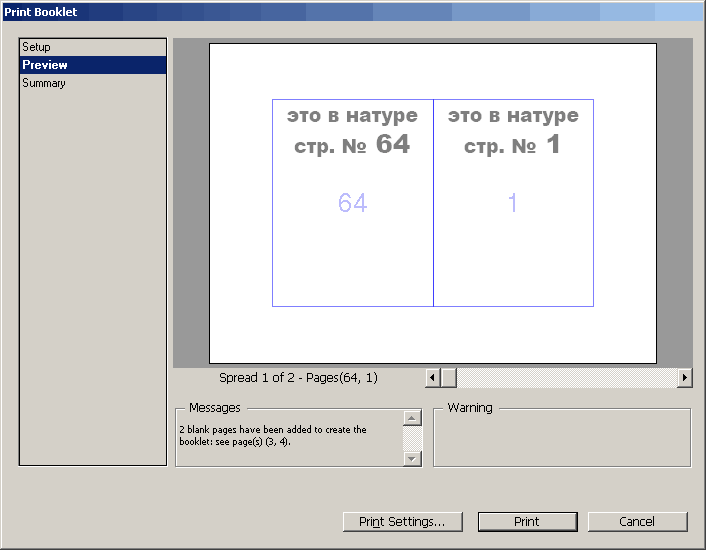Click Messages box down arrow
Screen dimensions: 706x550
point(412,459)
